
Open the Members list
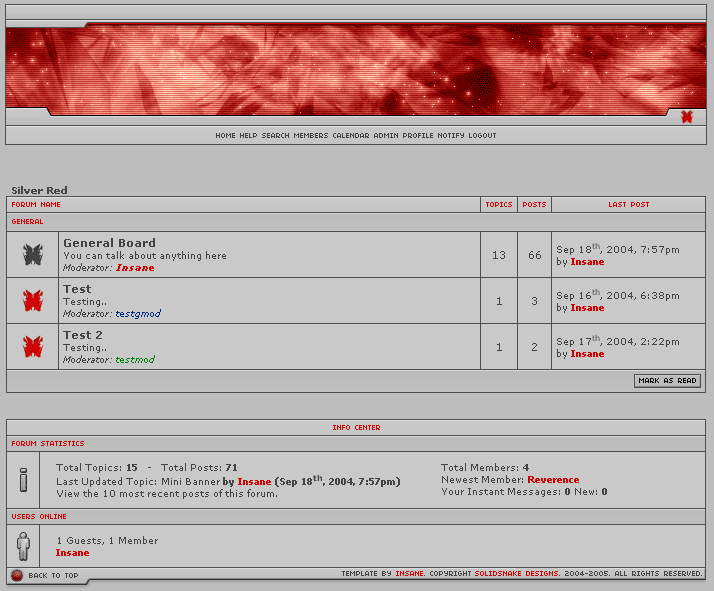point(311,136)
